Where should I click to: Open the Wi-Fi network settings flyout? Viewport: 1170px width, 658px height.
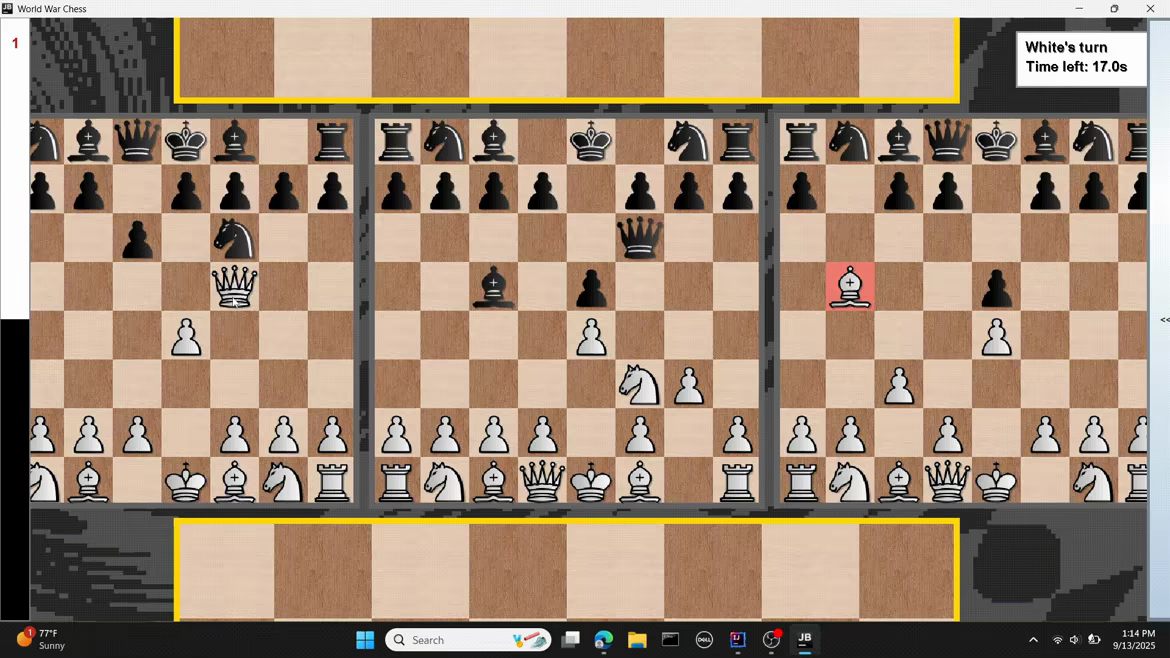[1057, 640]
